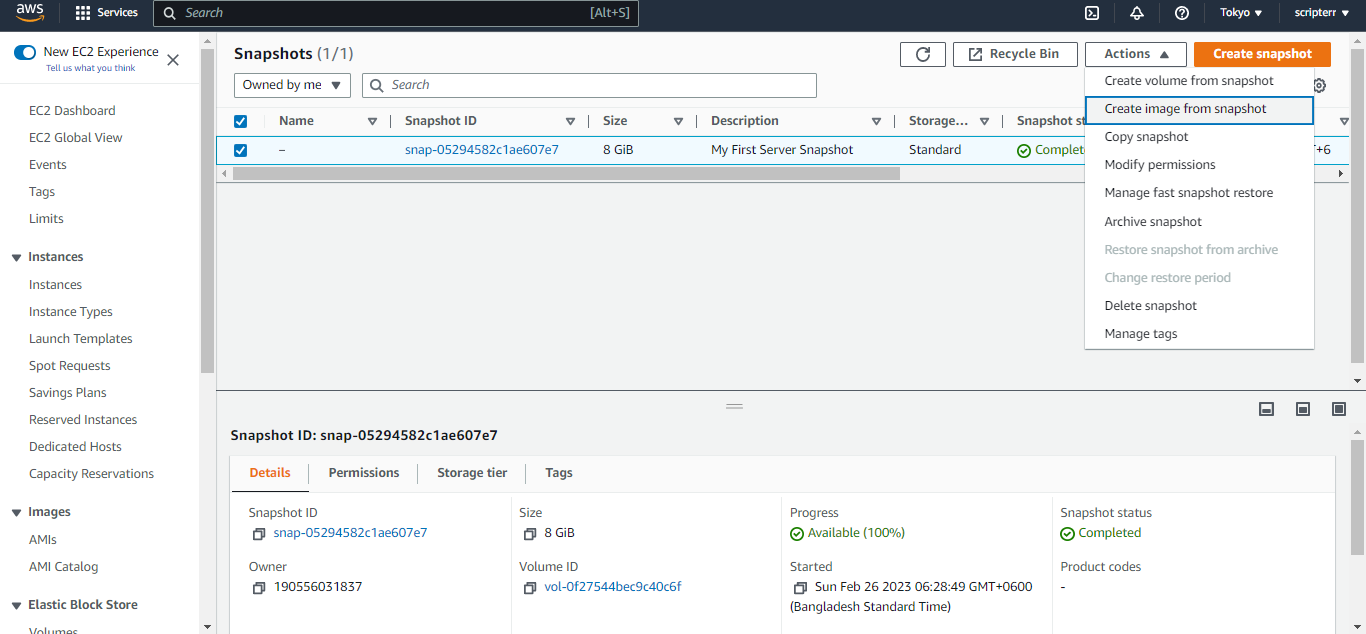The height and width of the screenshot is (634, 1366).
Task: Open the Tags tab
Action: 559,473
